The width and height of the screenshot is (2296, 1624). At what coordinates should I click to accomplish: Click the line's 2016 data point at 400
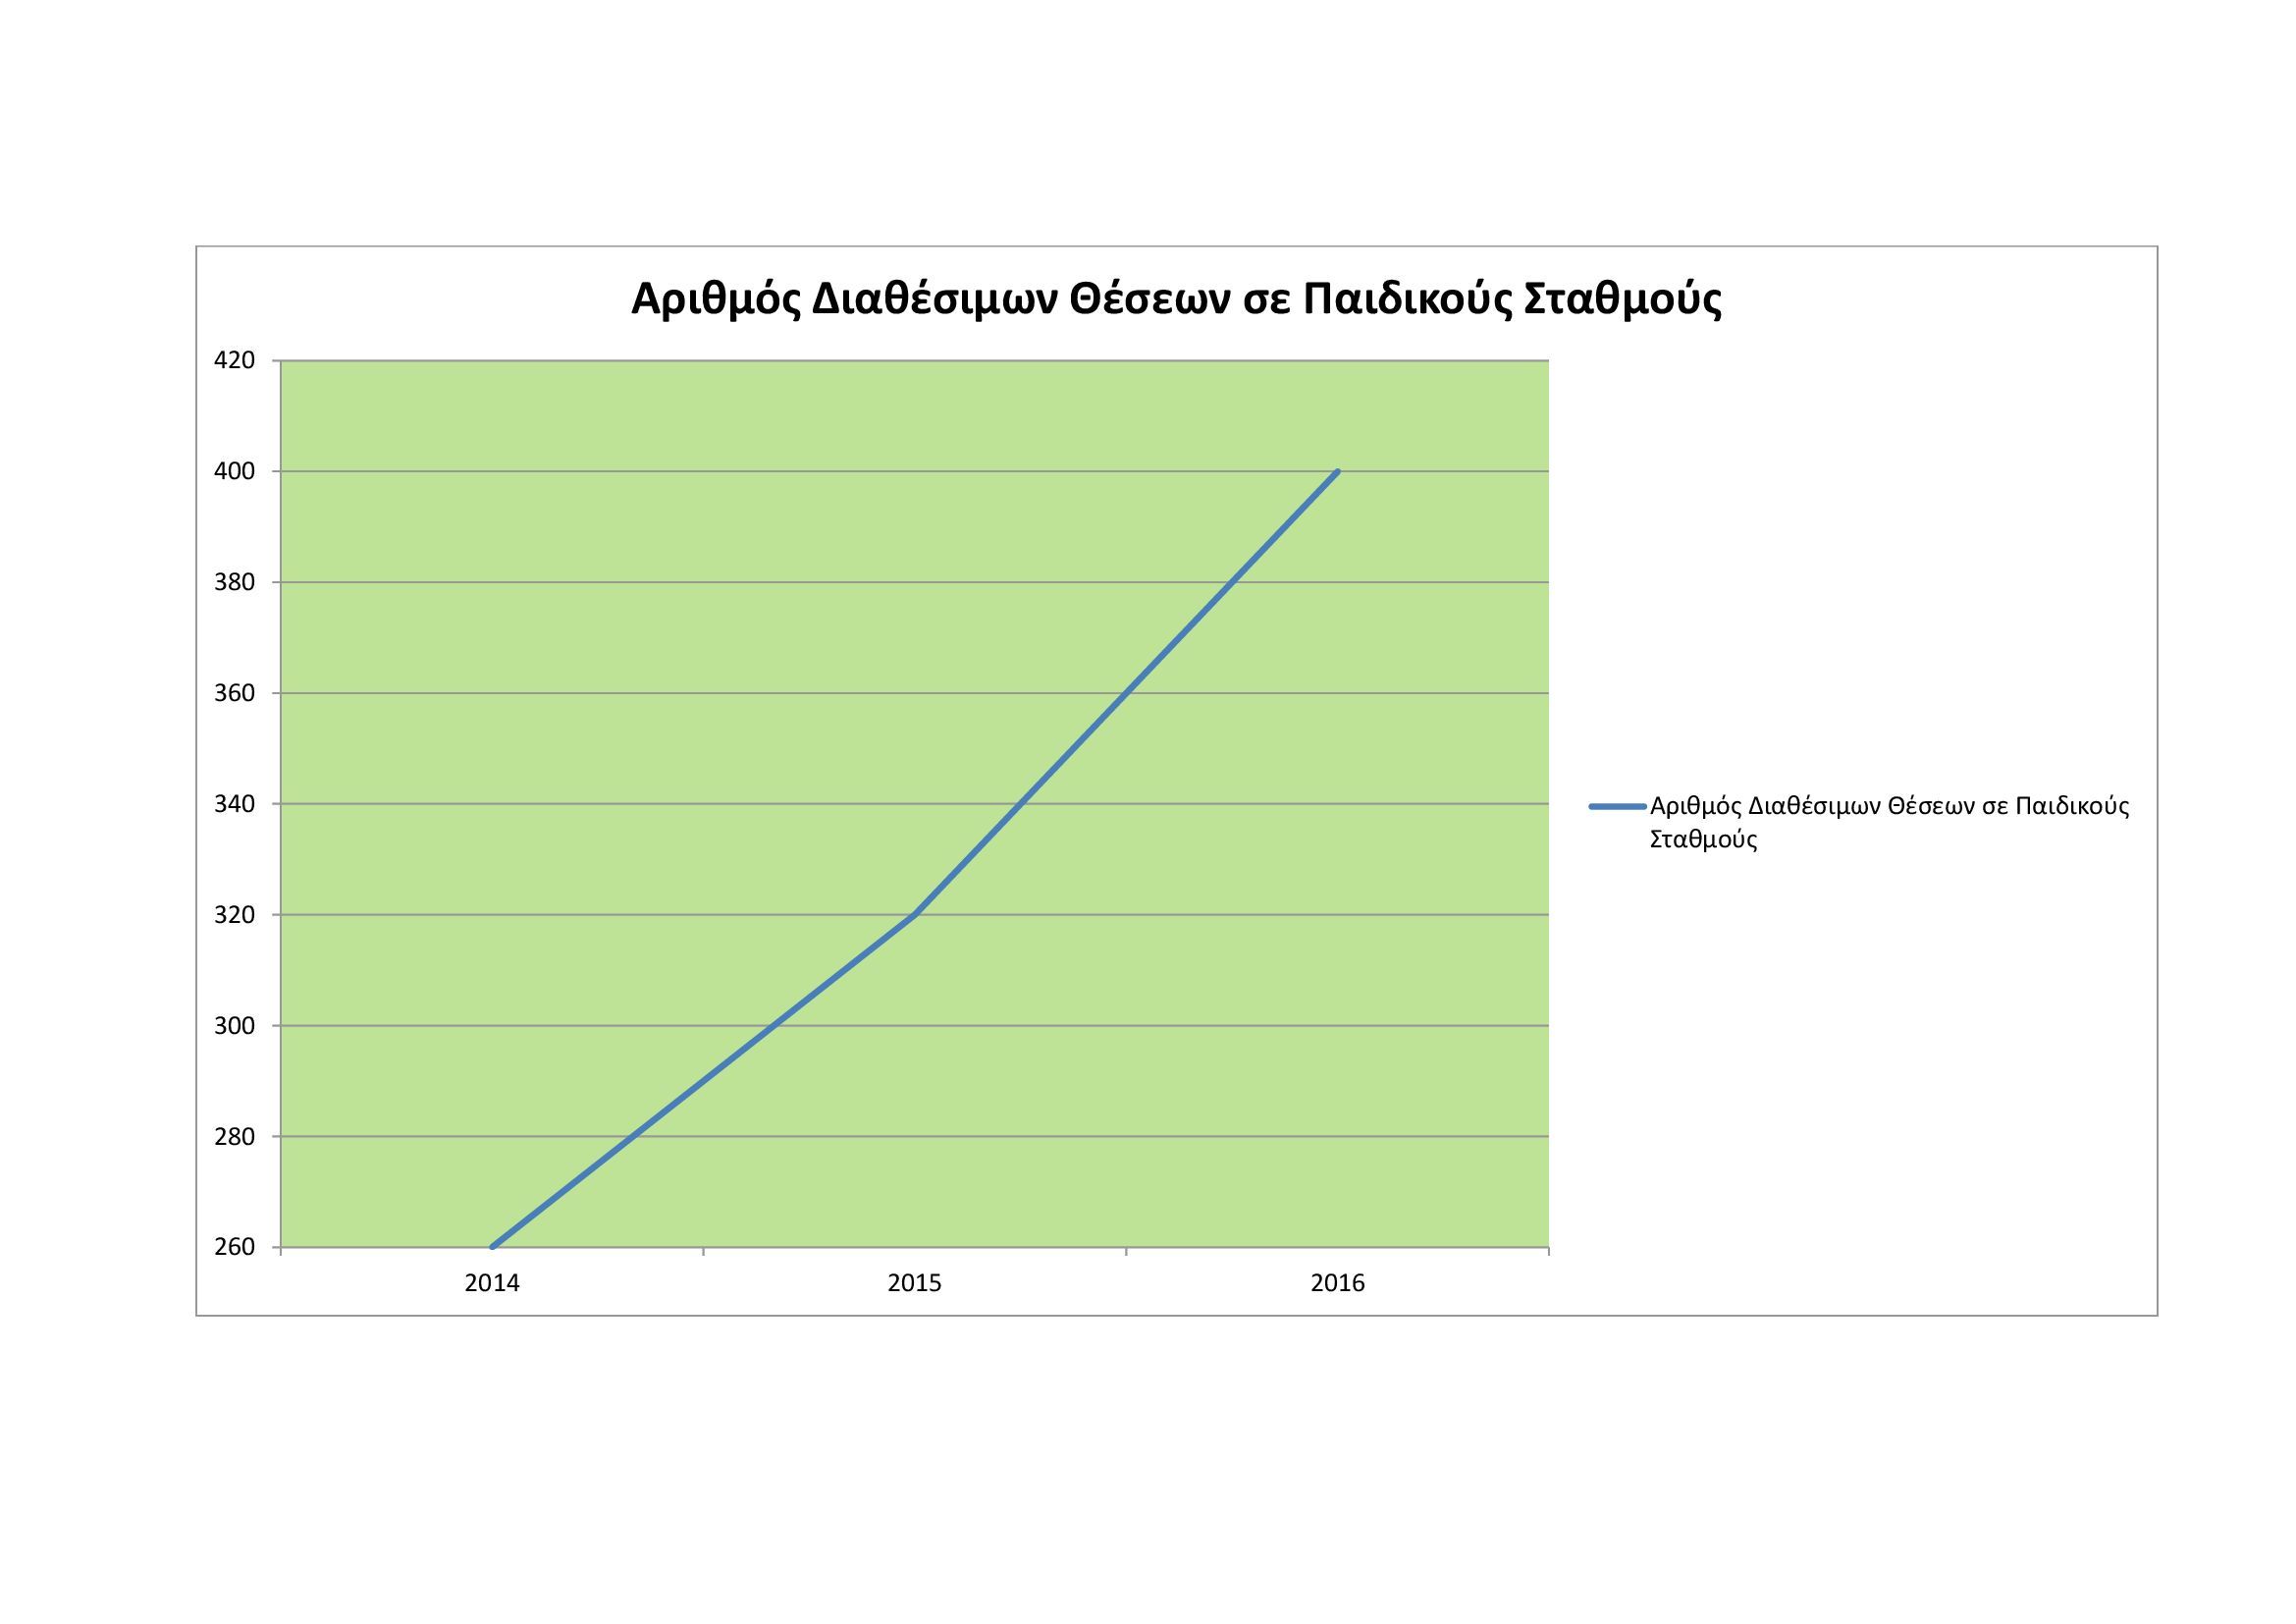[1337, 471]
